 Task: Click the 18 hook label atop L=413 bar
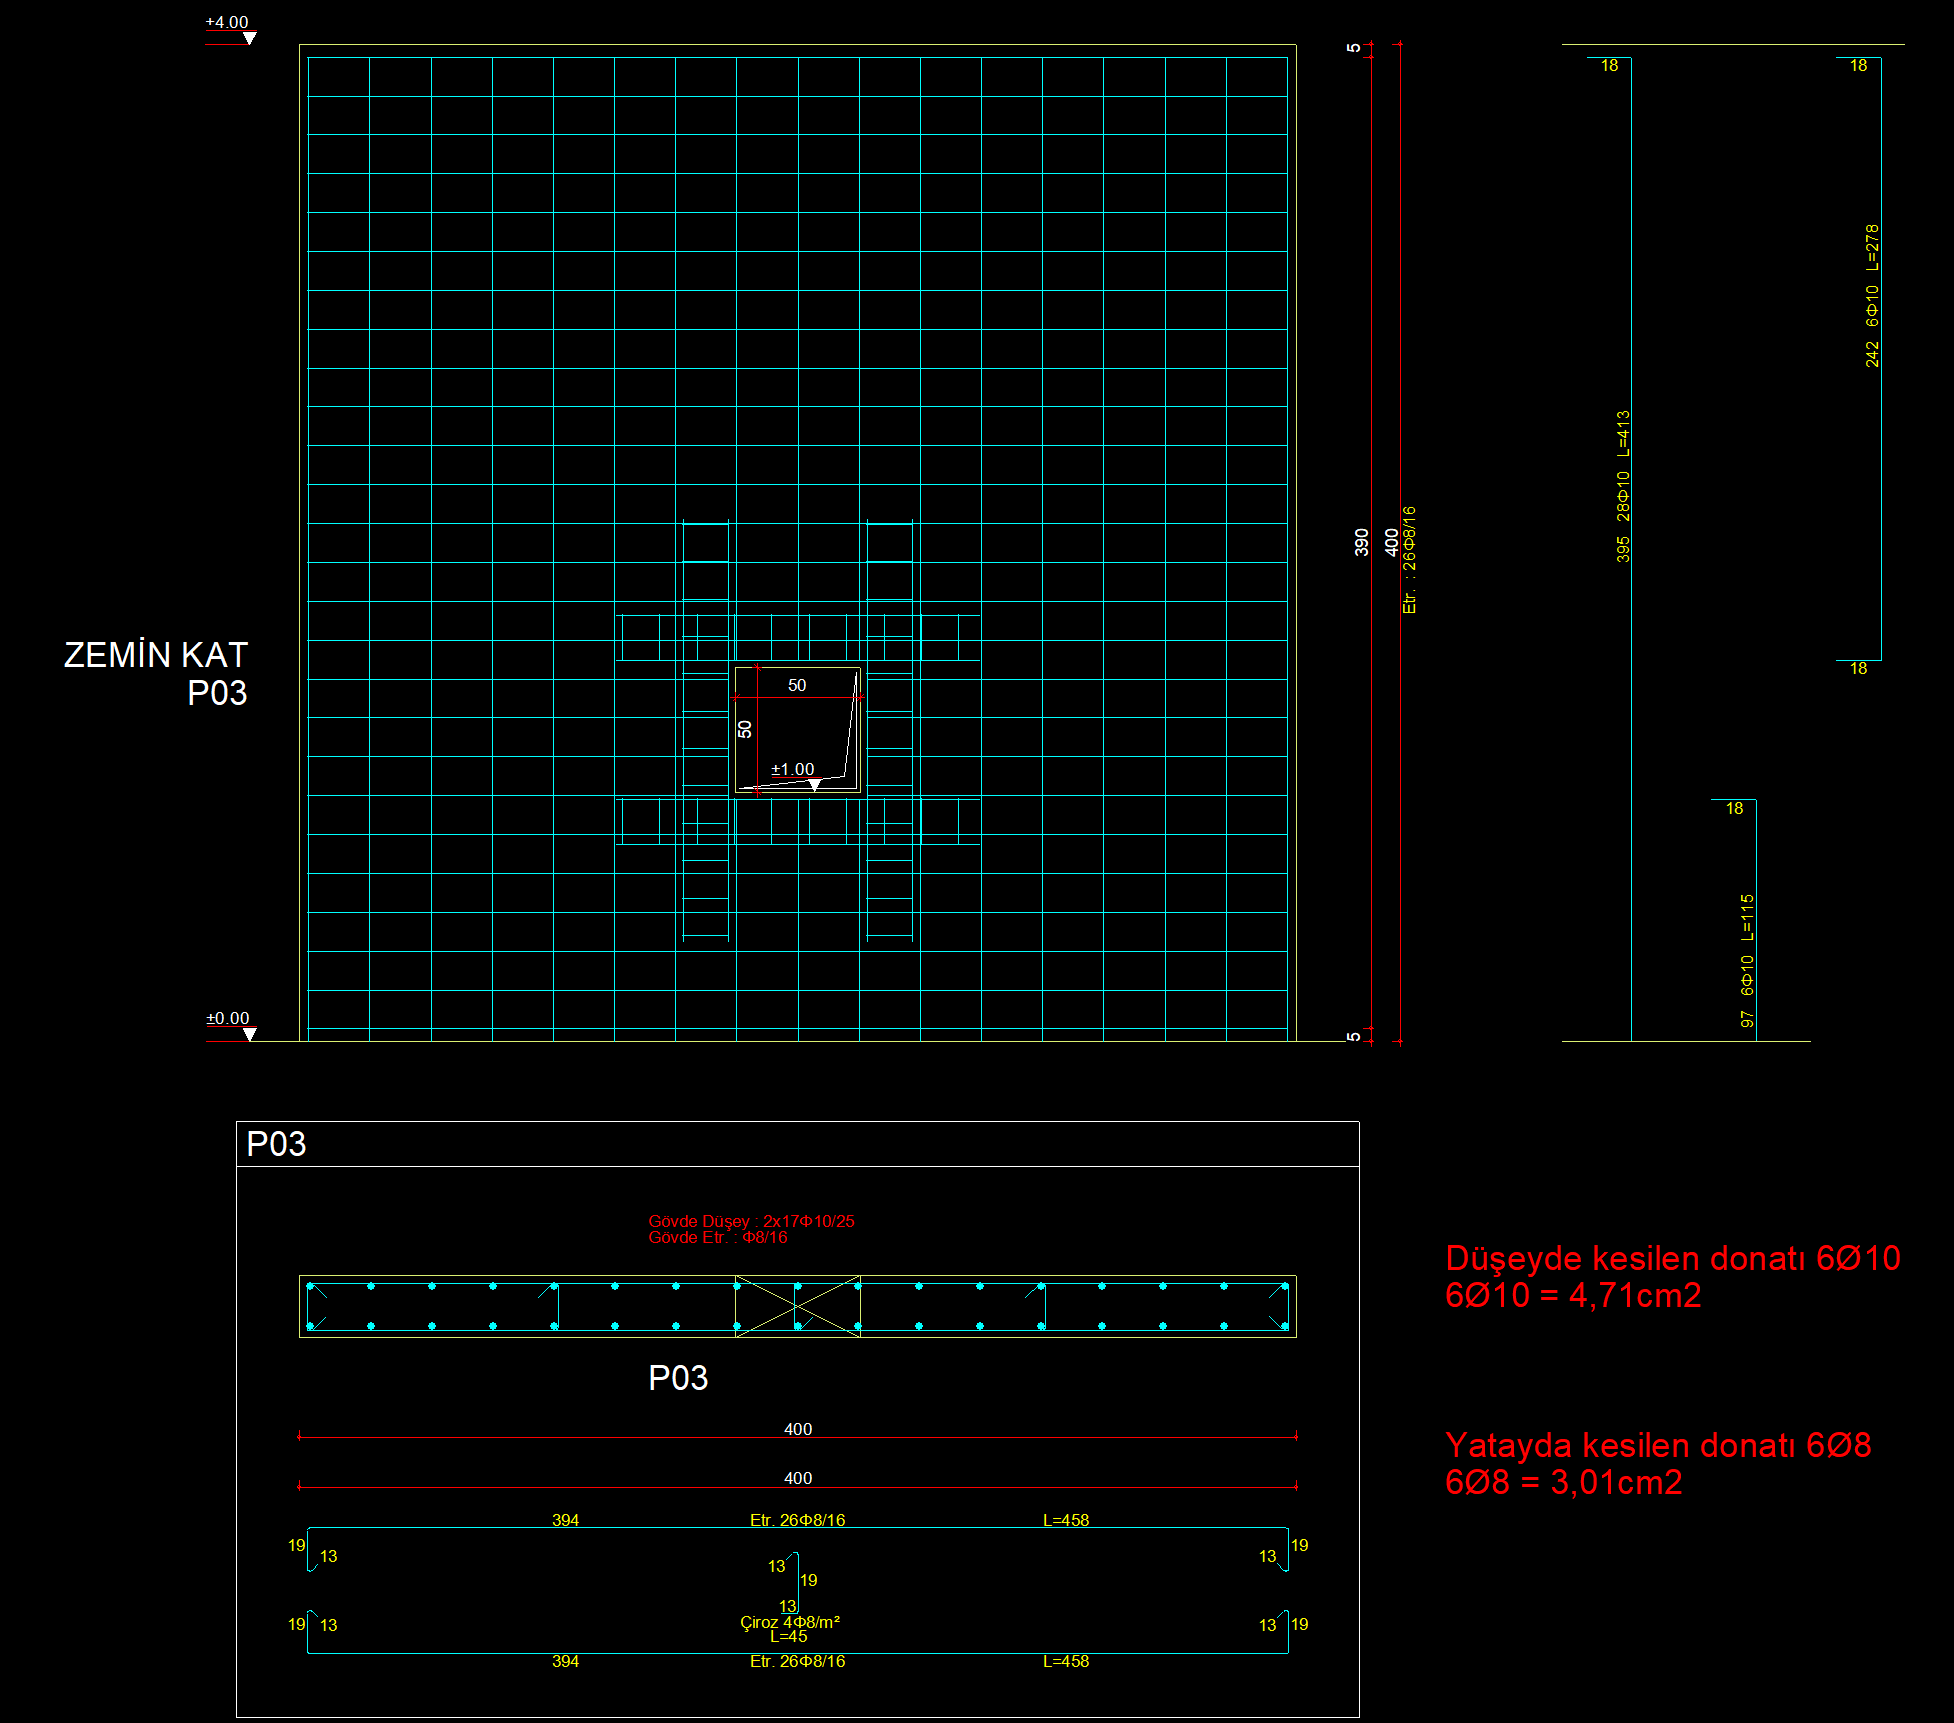(1609, 65)
